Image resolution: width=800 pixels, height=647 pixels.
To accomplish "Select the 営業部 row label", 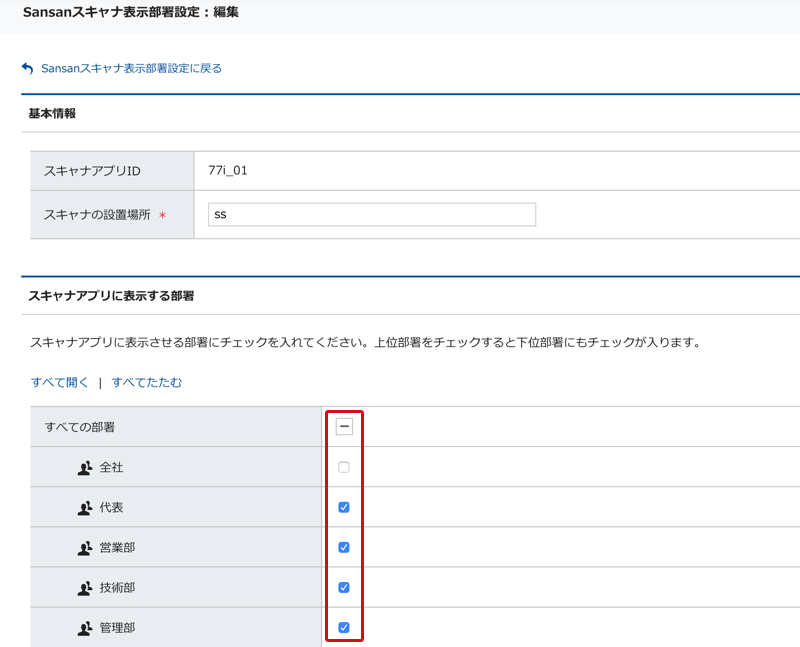I will 117,548.
